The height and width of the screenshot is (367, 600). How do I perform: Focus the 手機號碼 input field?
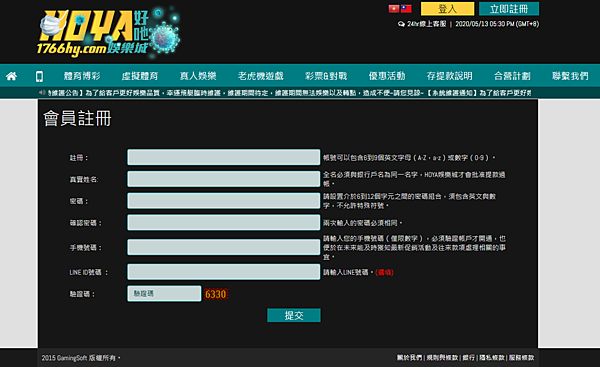click(x=224, y=247)
